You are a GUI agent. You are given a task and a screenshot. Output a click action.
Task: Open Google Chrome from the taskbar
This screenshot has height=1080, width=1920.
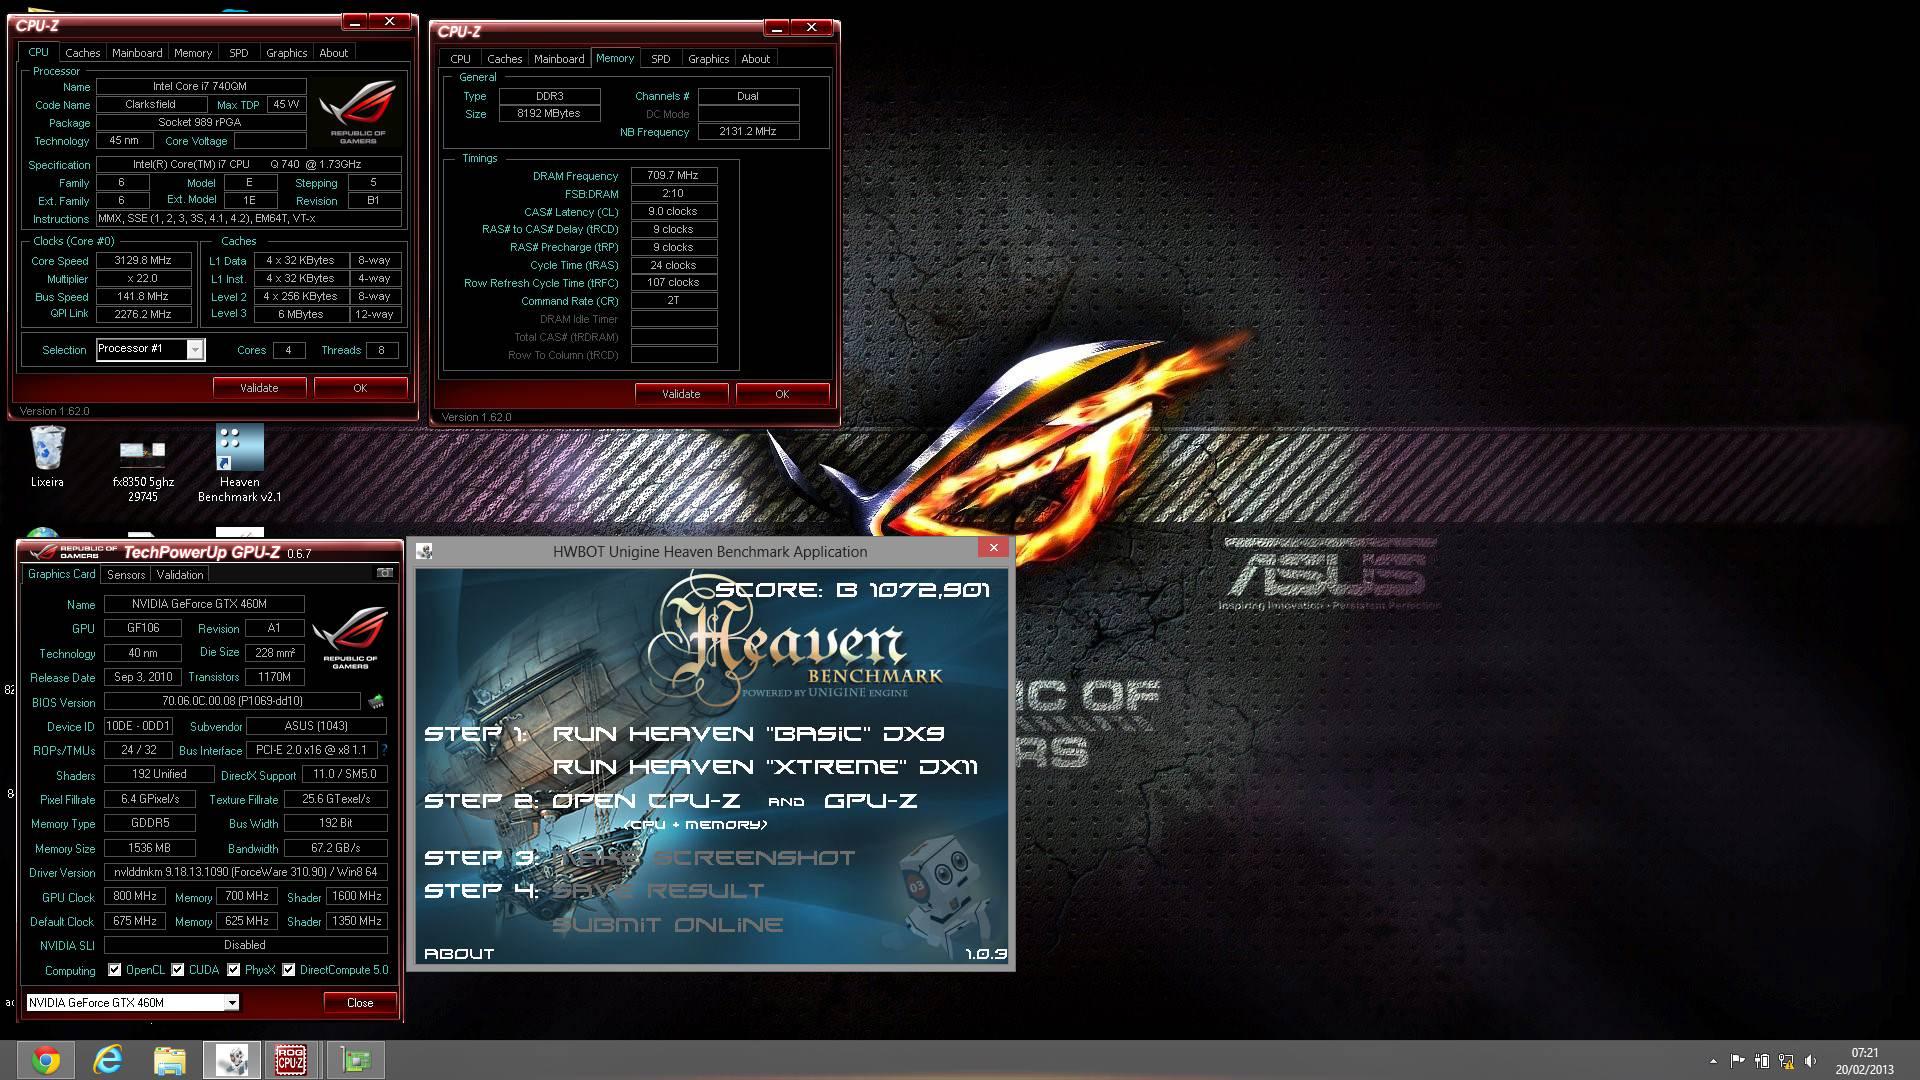45,1060
